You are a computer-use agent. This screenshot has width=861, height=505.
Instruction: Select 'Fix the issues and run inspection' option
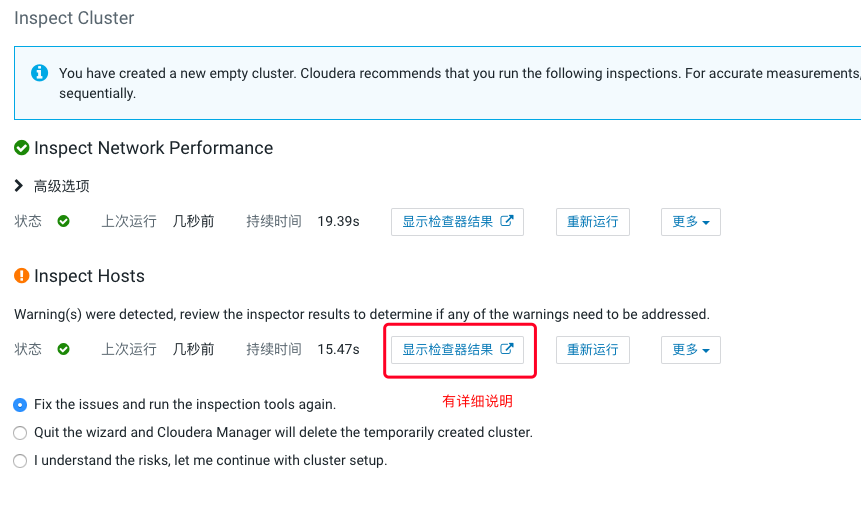20,405
